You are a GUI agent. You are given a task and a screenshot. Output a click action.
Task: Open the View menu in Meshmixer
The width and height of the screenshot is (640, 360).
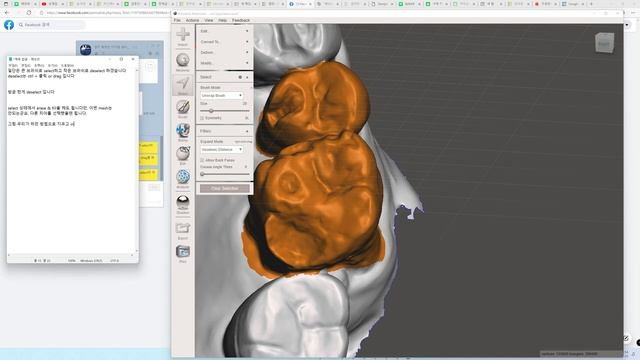[209, 20]
